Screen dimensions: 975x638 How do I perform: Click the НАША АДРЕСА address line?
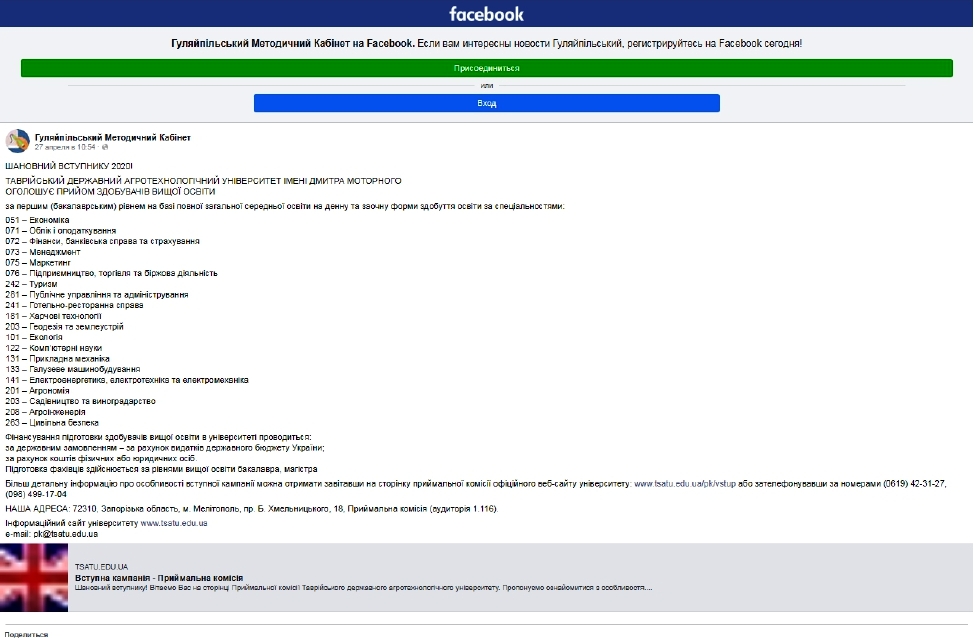point(252,509)
